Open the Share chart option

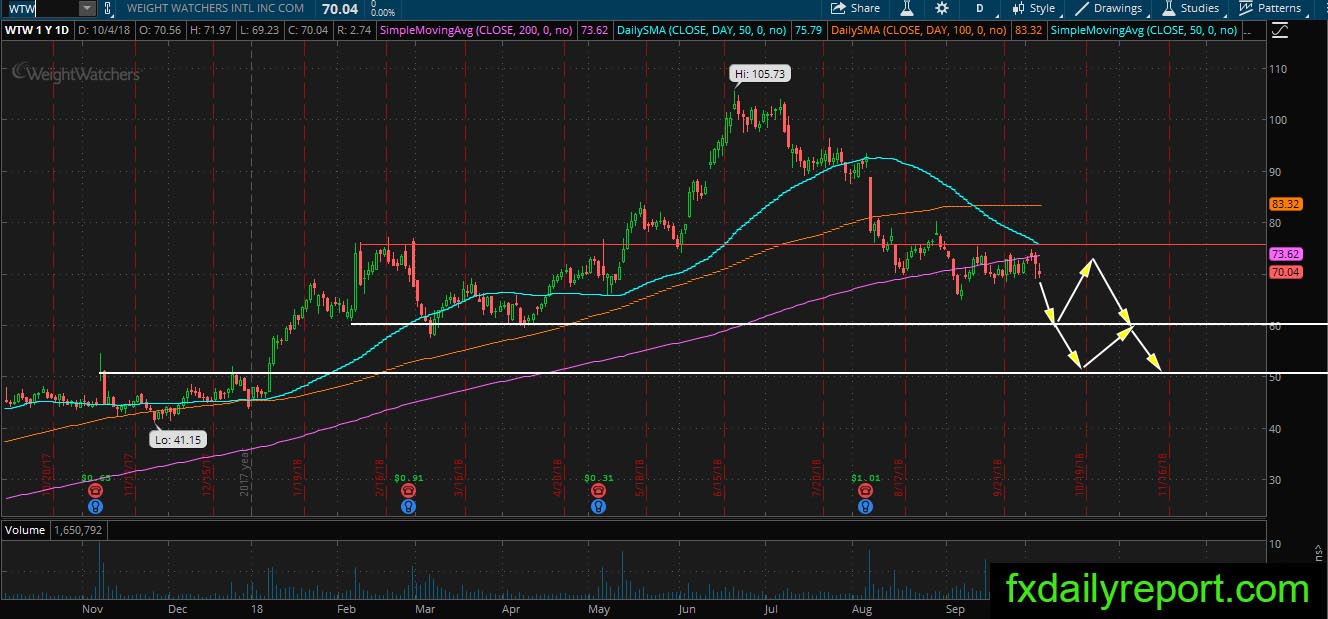[855, 8]
